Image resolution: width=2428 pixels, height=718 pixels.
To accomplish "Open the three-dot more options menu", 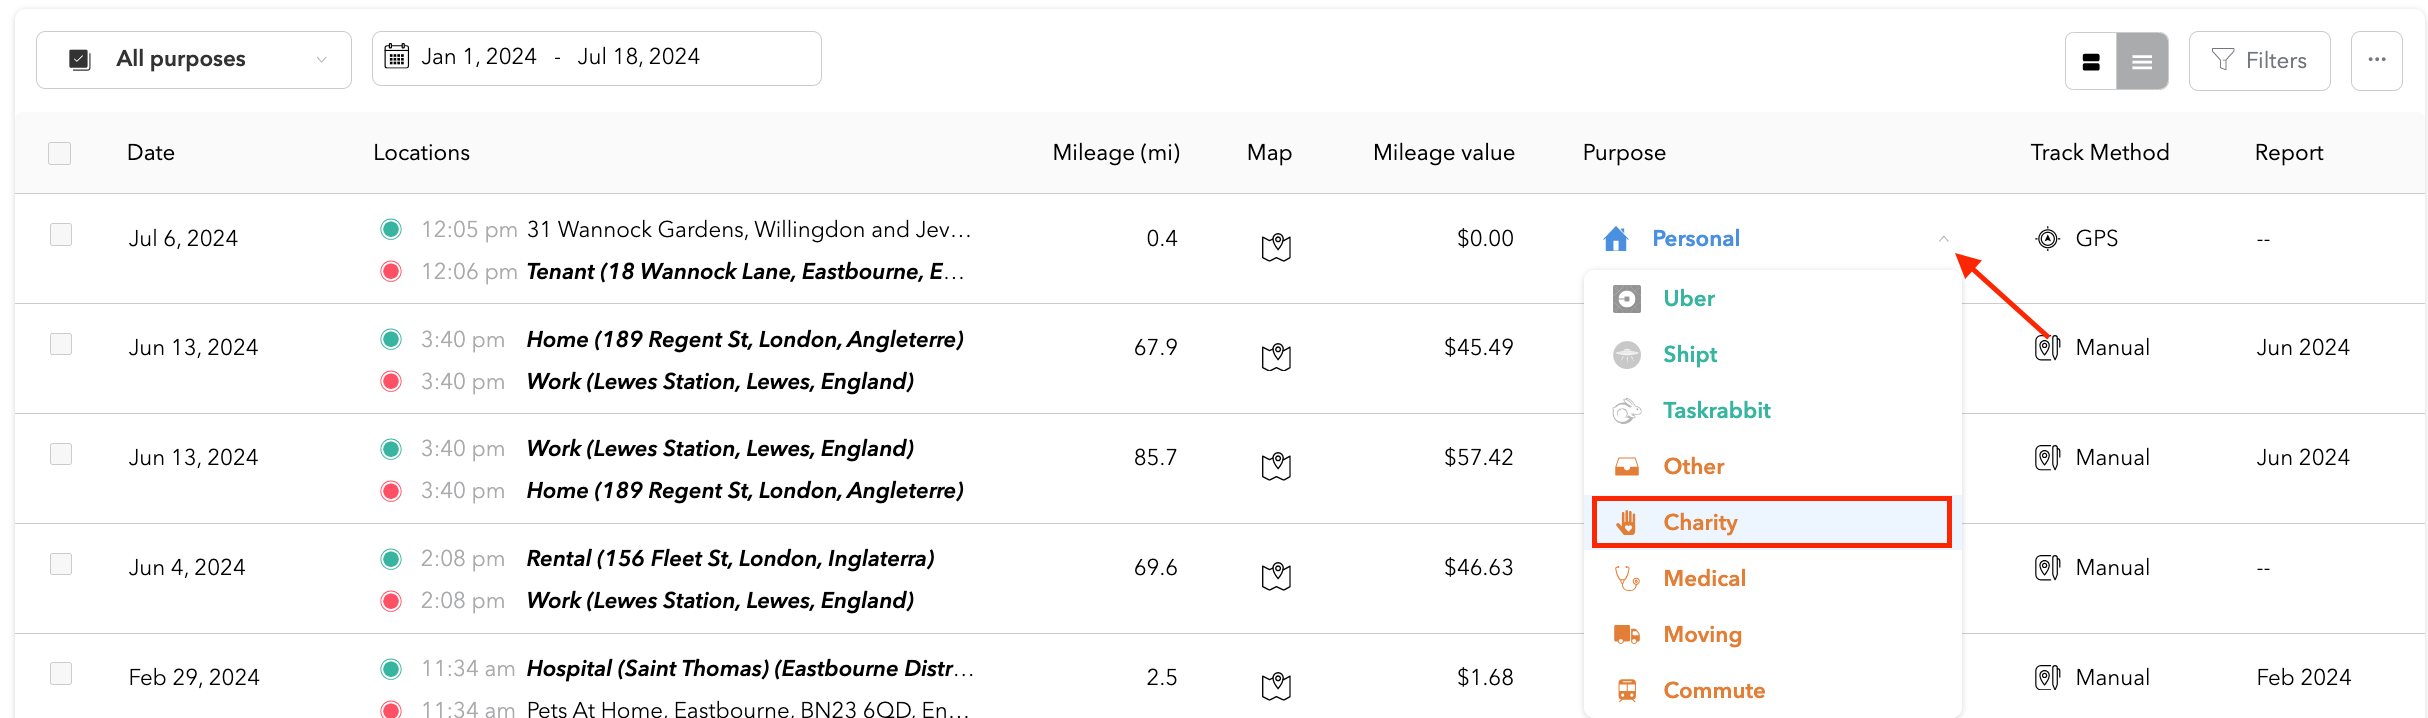I will click(x=2377, y=61).
